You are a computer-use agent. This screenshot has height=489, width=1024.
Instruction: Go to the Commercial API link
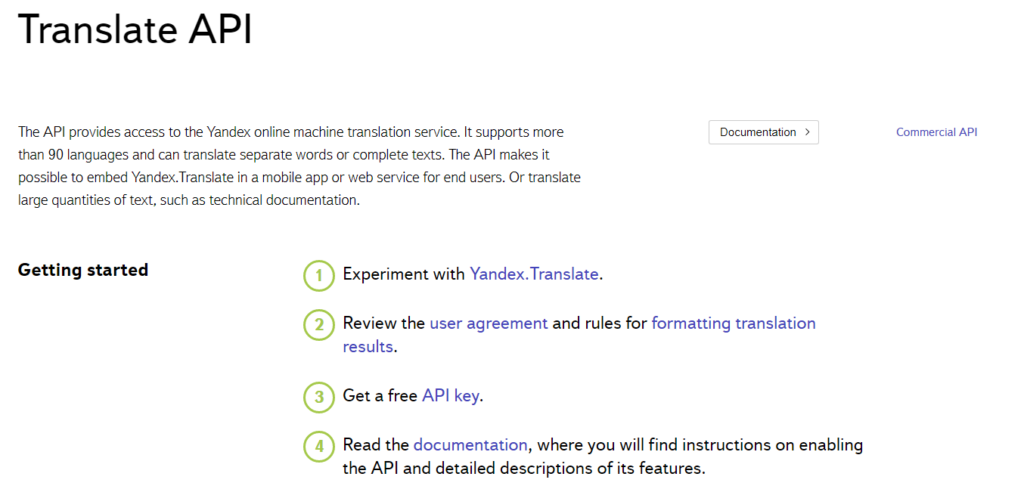click(x=936, y=132)
